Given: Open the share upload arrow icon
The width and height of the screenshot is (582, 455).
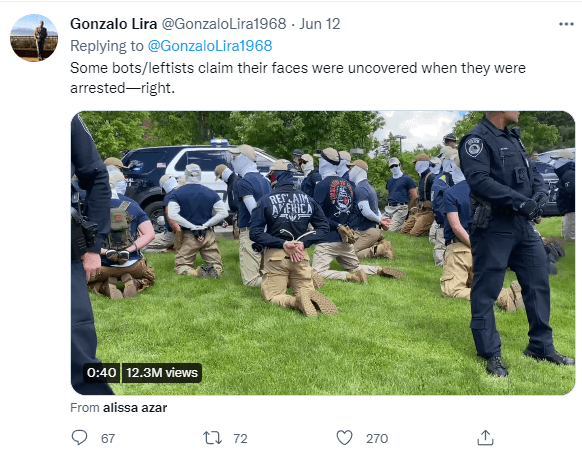Looking at the screenshot, I should tap(485, 438).
